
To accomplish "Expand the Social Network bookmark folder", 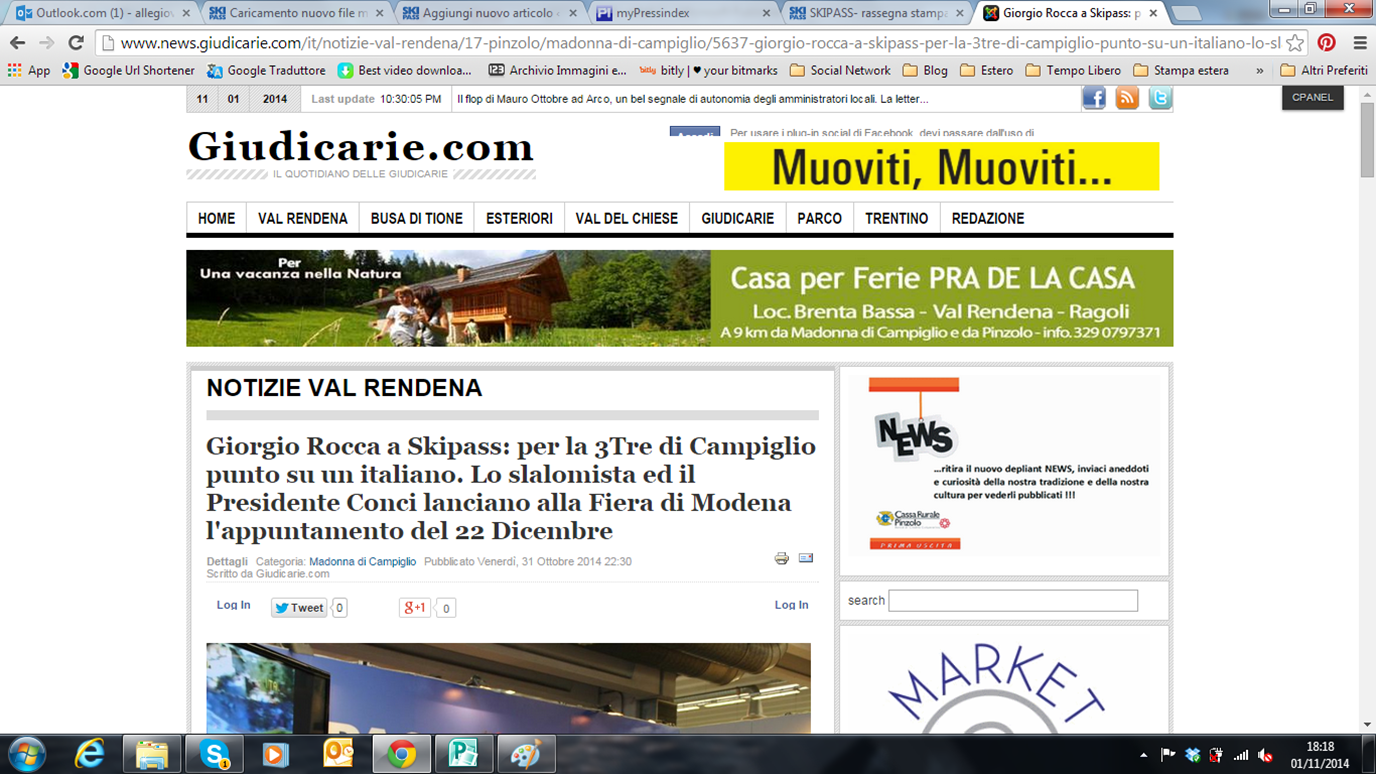I will point(840,71).
